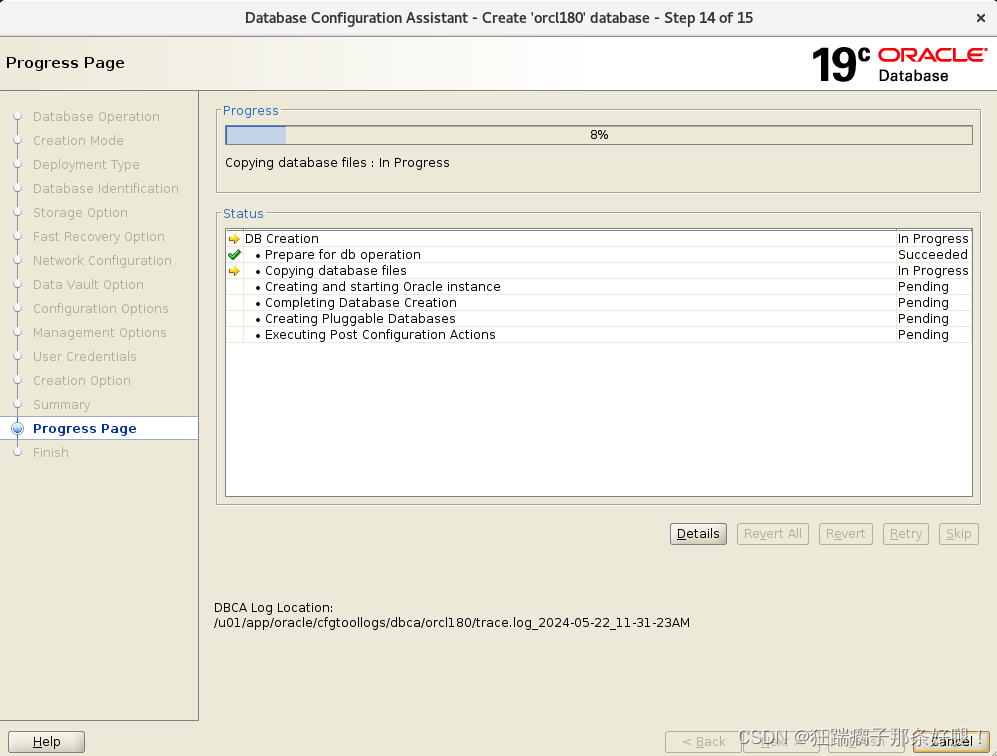Select the Database Identification step
Image resolution: width=997 pixels, height=756 pixels.
pos(105,188)
